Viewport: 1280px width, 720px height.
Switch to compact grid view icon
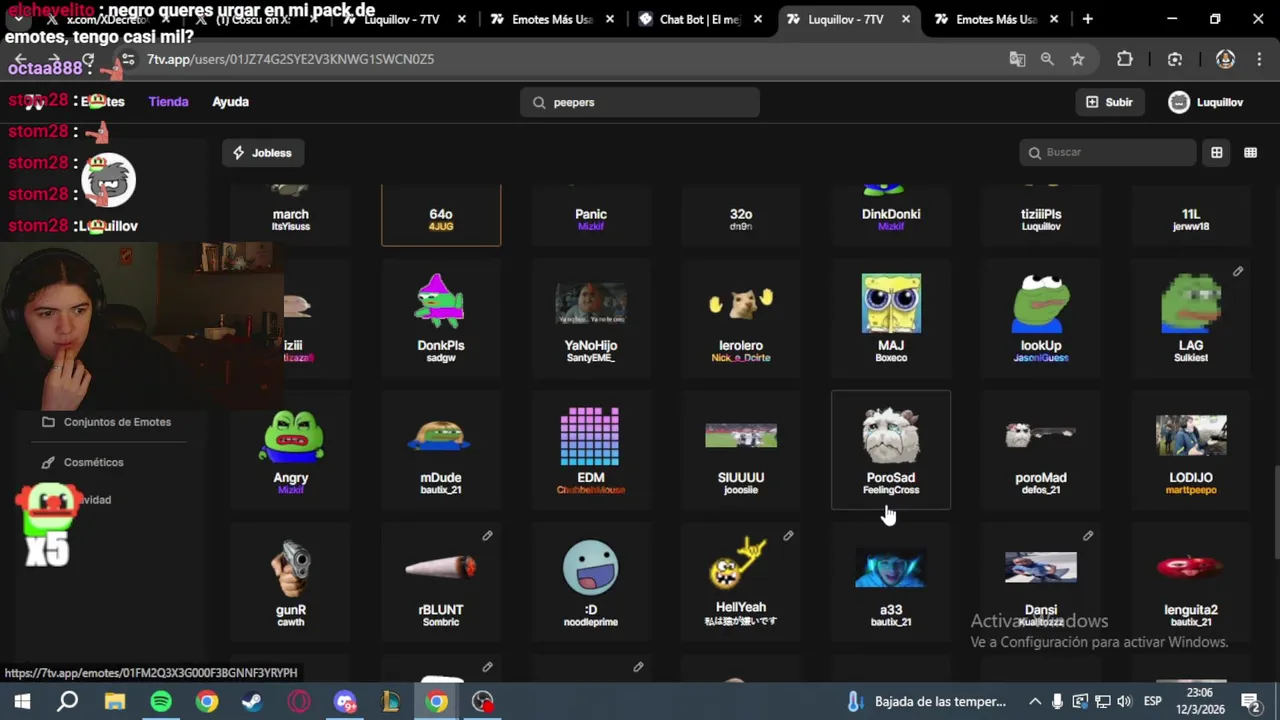(1250, 152)
